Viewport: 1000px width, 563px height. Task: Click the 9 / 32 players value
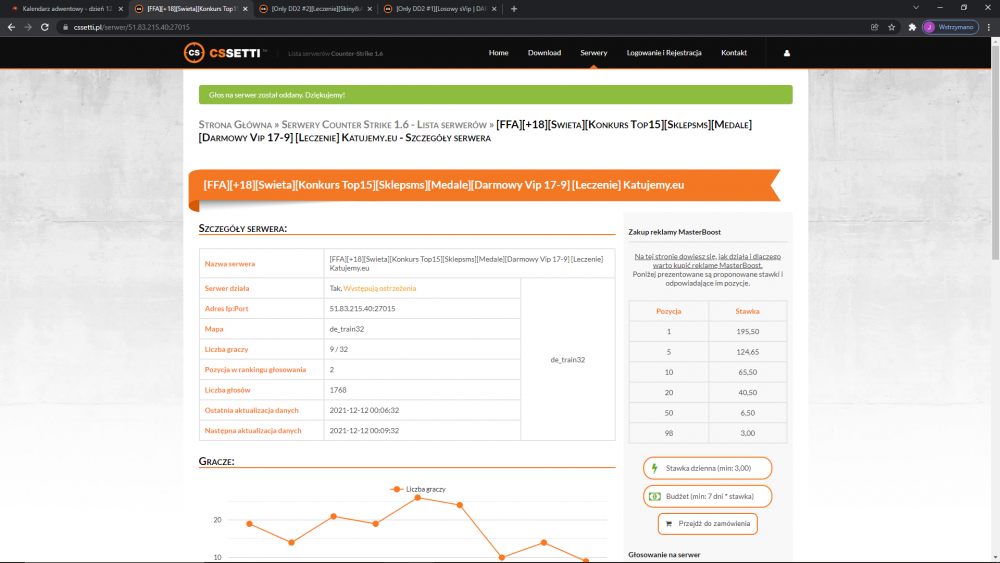pyautogui.click(x=339, y=349)
